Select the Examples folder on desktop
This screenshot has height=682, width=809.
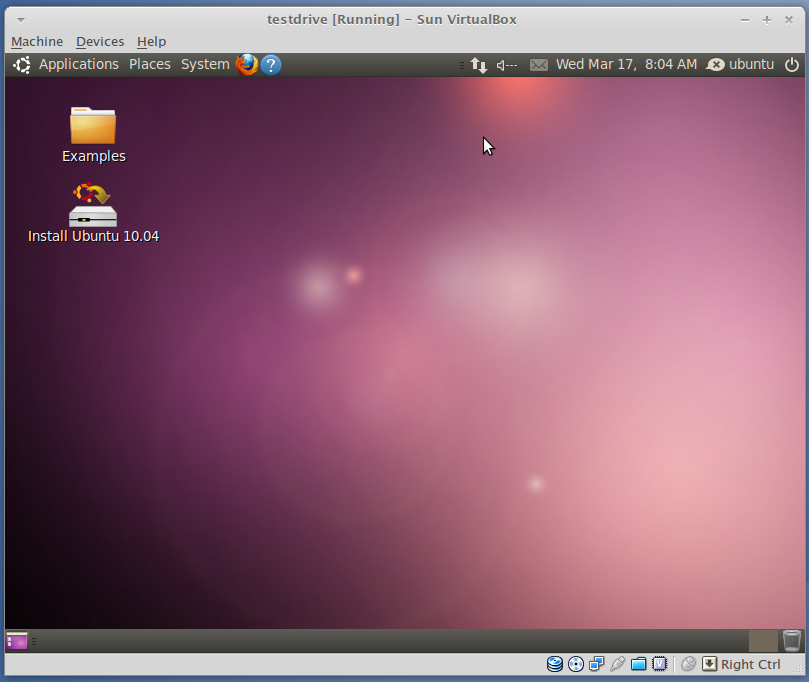pos(93,135)
